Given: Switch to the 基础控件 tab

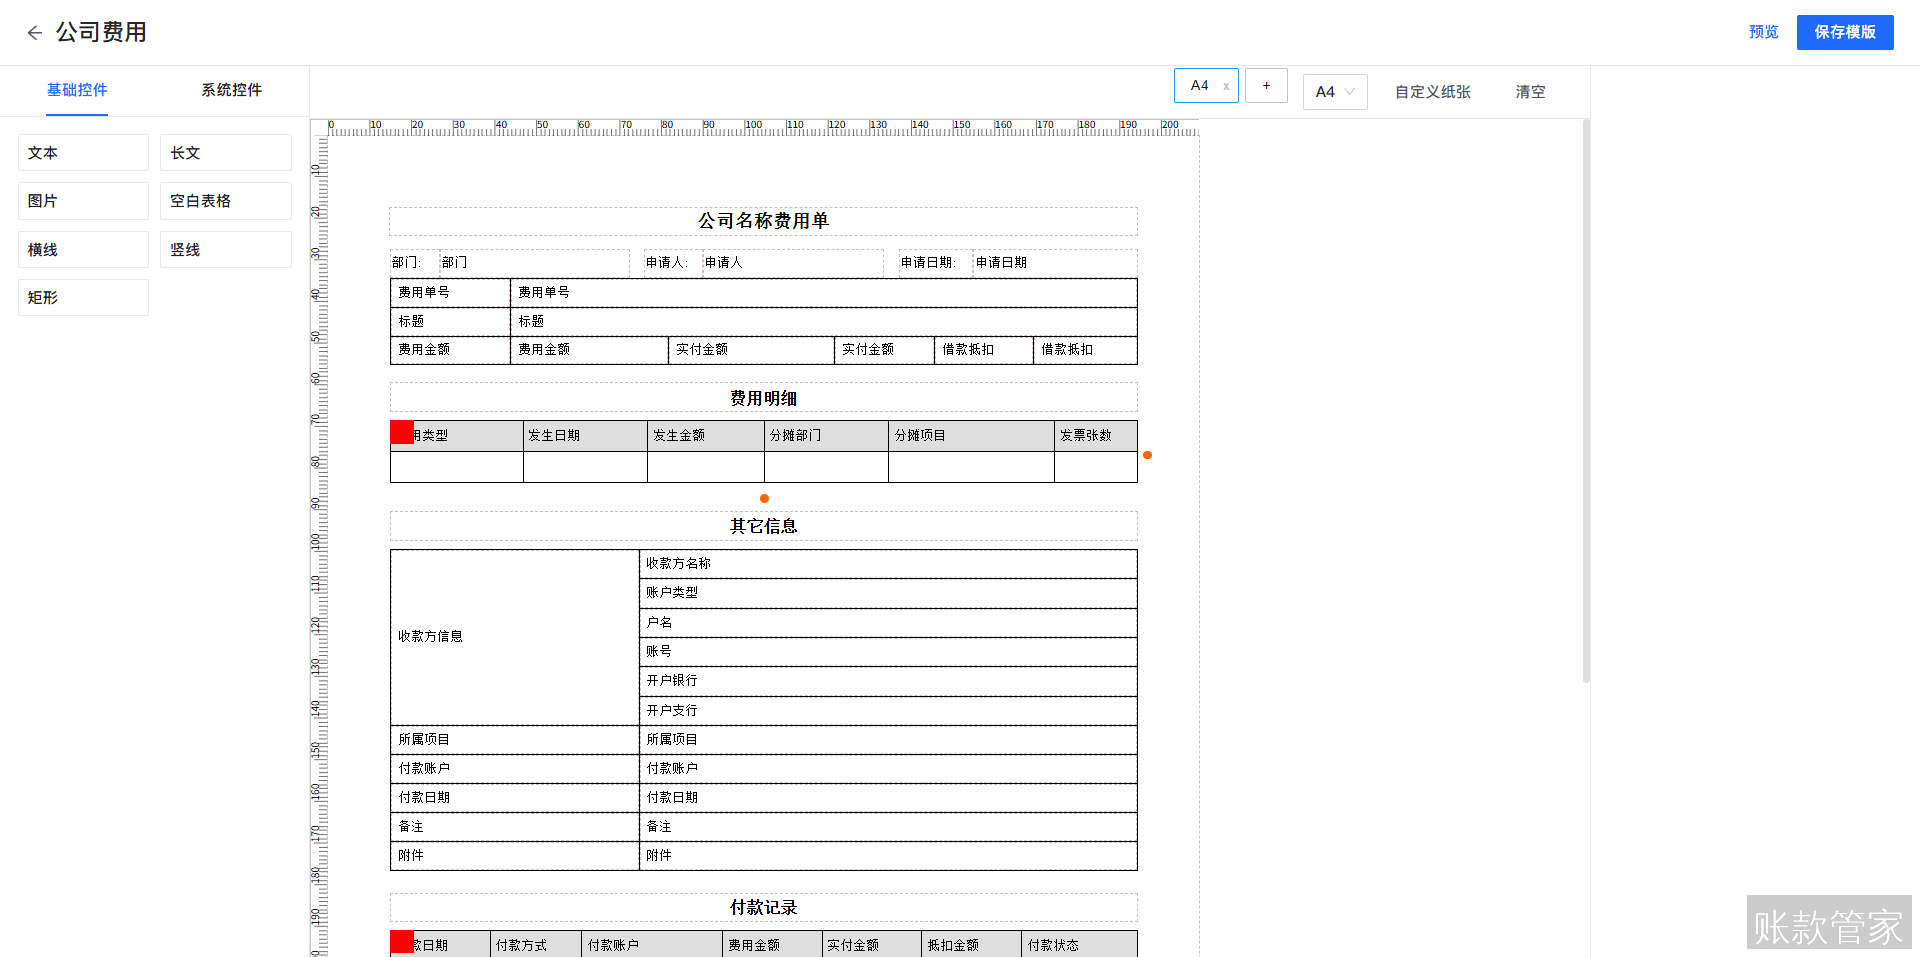Looking at the screenshot, I should tap(77, 90).
